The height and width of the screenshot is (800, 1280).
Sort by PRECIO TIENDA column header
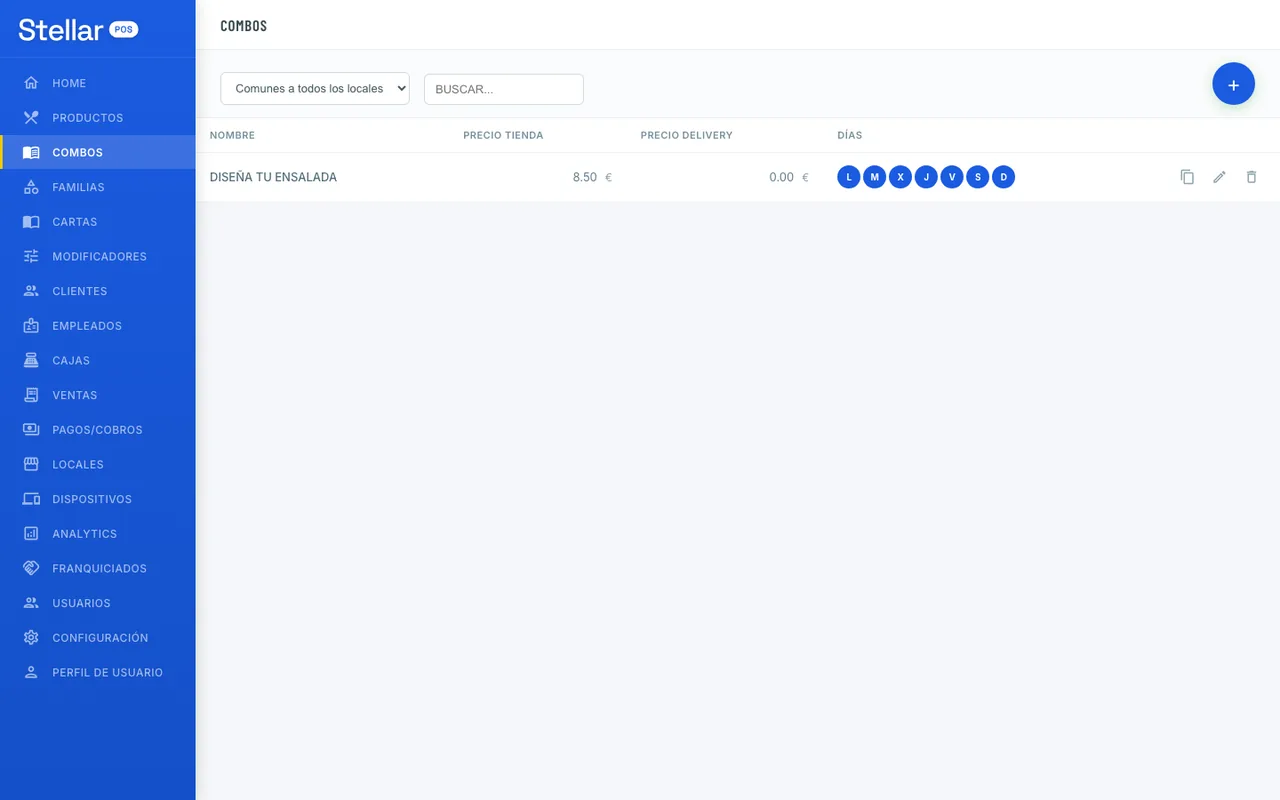coord(503,135)
